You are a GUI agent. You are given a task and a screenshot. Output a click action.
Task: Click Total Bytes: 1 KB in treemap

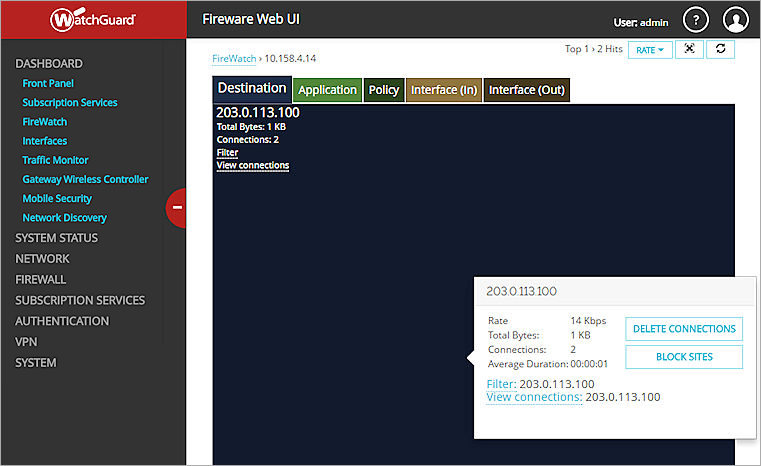(x=251, y=127)
